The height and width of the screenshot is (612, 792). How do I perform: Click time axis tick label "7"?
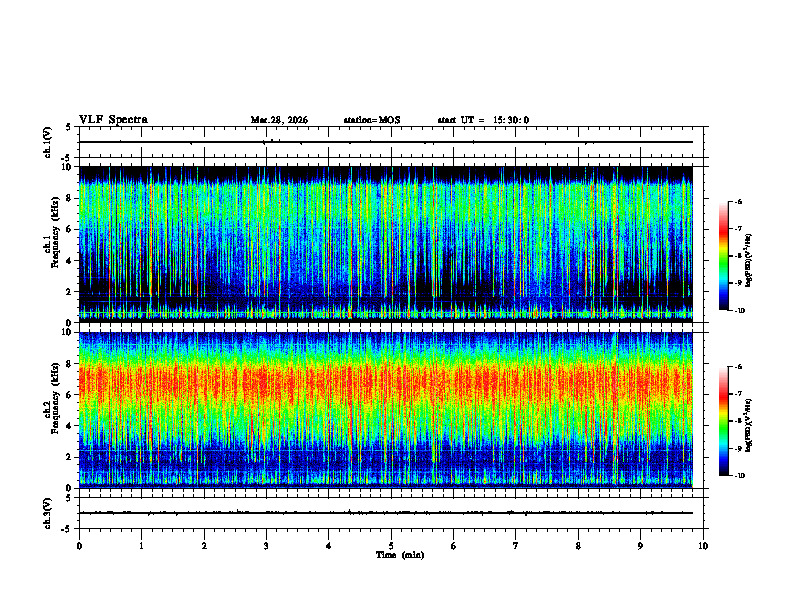coord(516,546)
